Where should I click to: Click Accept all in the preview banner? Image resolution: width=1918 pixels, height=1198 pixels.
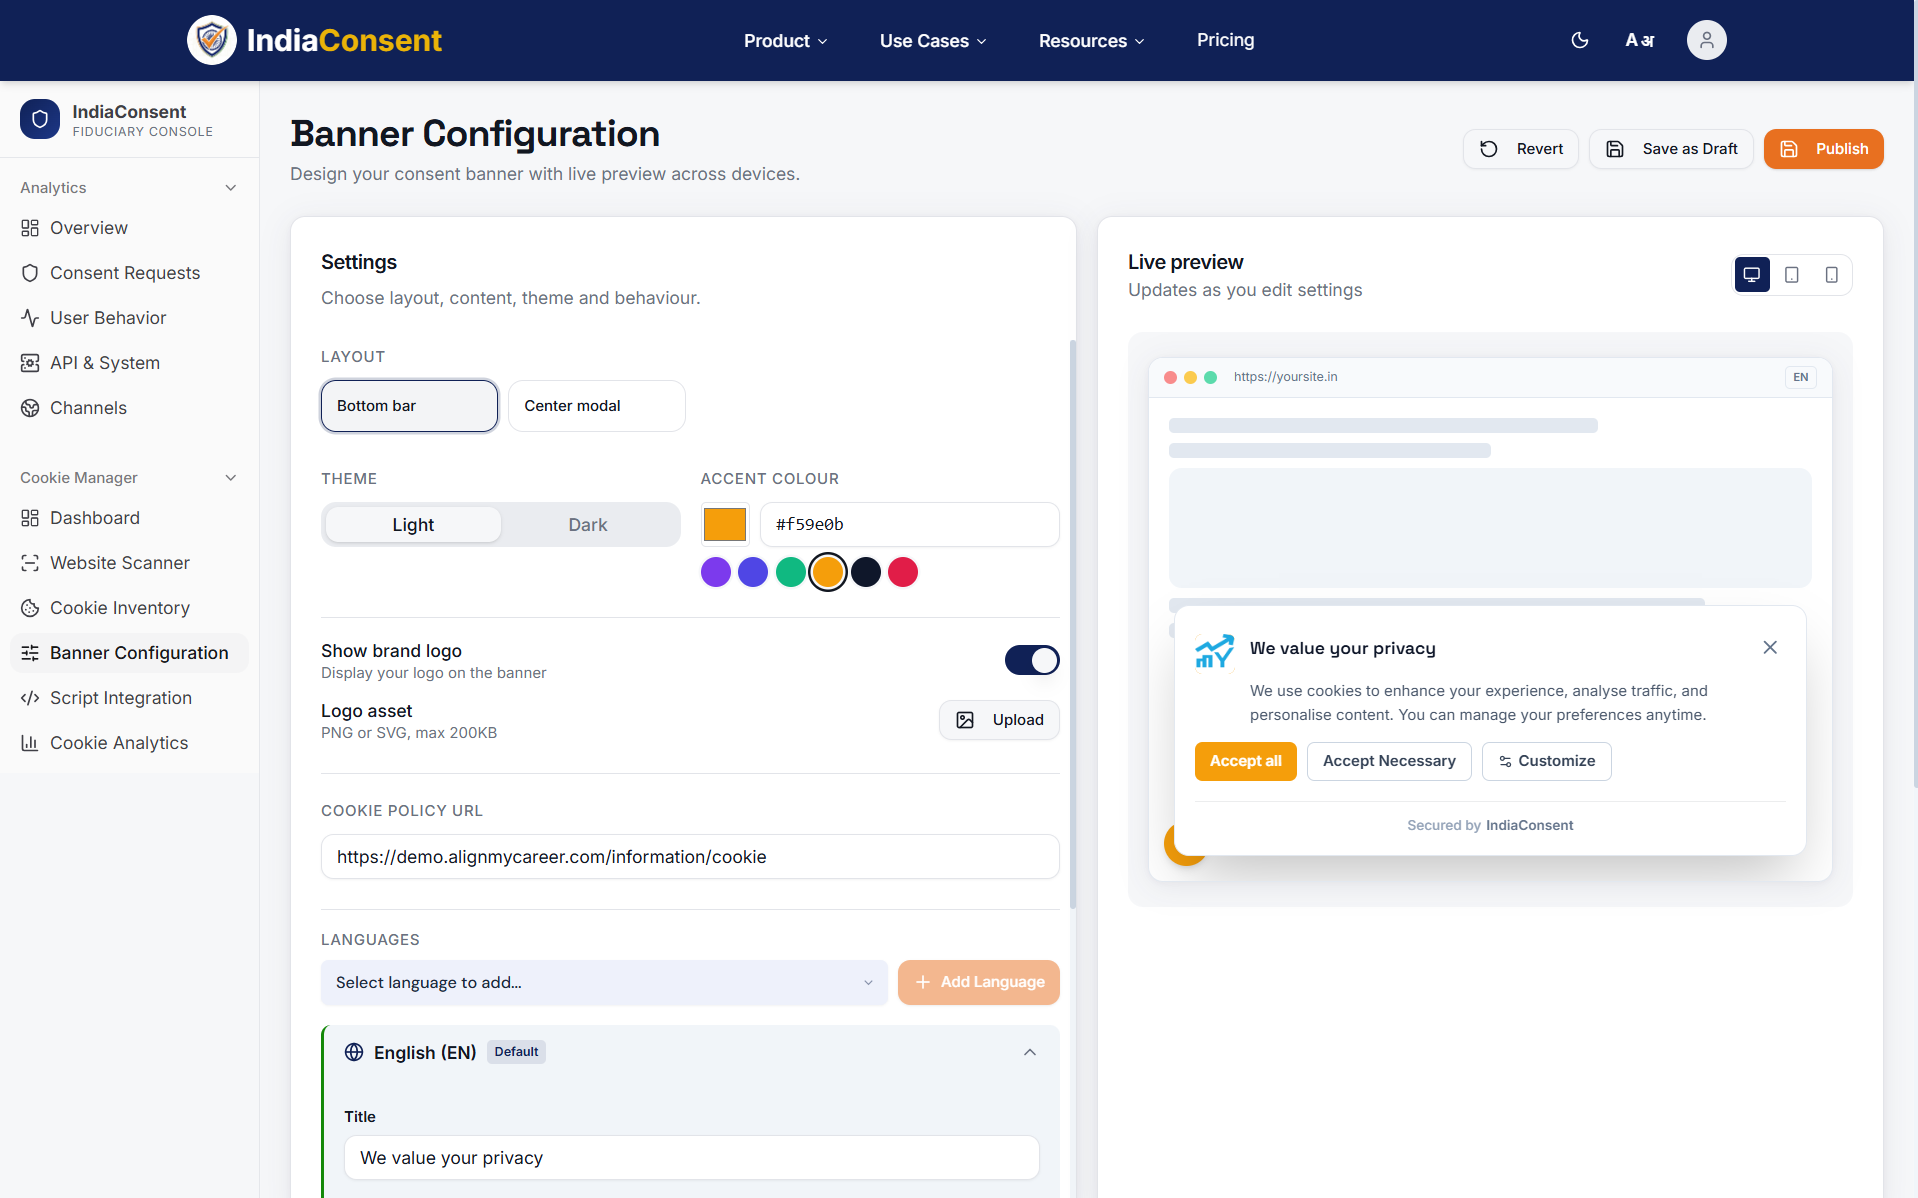1246,761
